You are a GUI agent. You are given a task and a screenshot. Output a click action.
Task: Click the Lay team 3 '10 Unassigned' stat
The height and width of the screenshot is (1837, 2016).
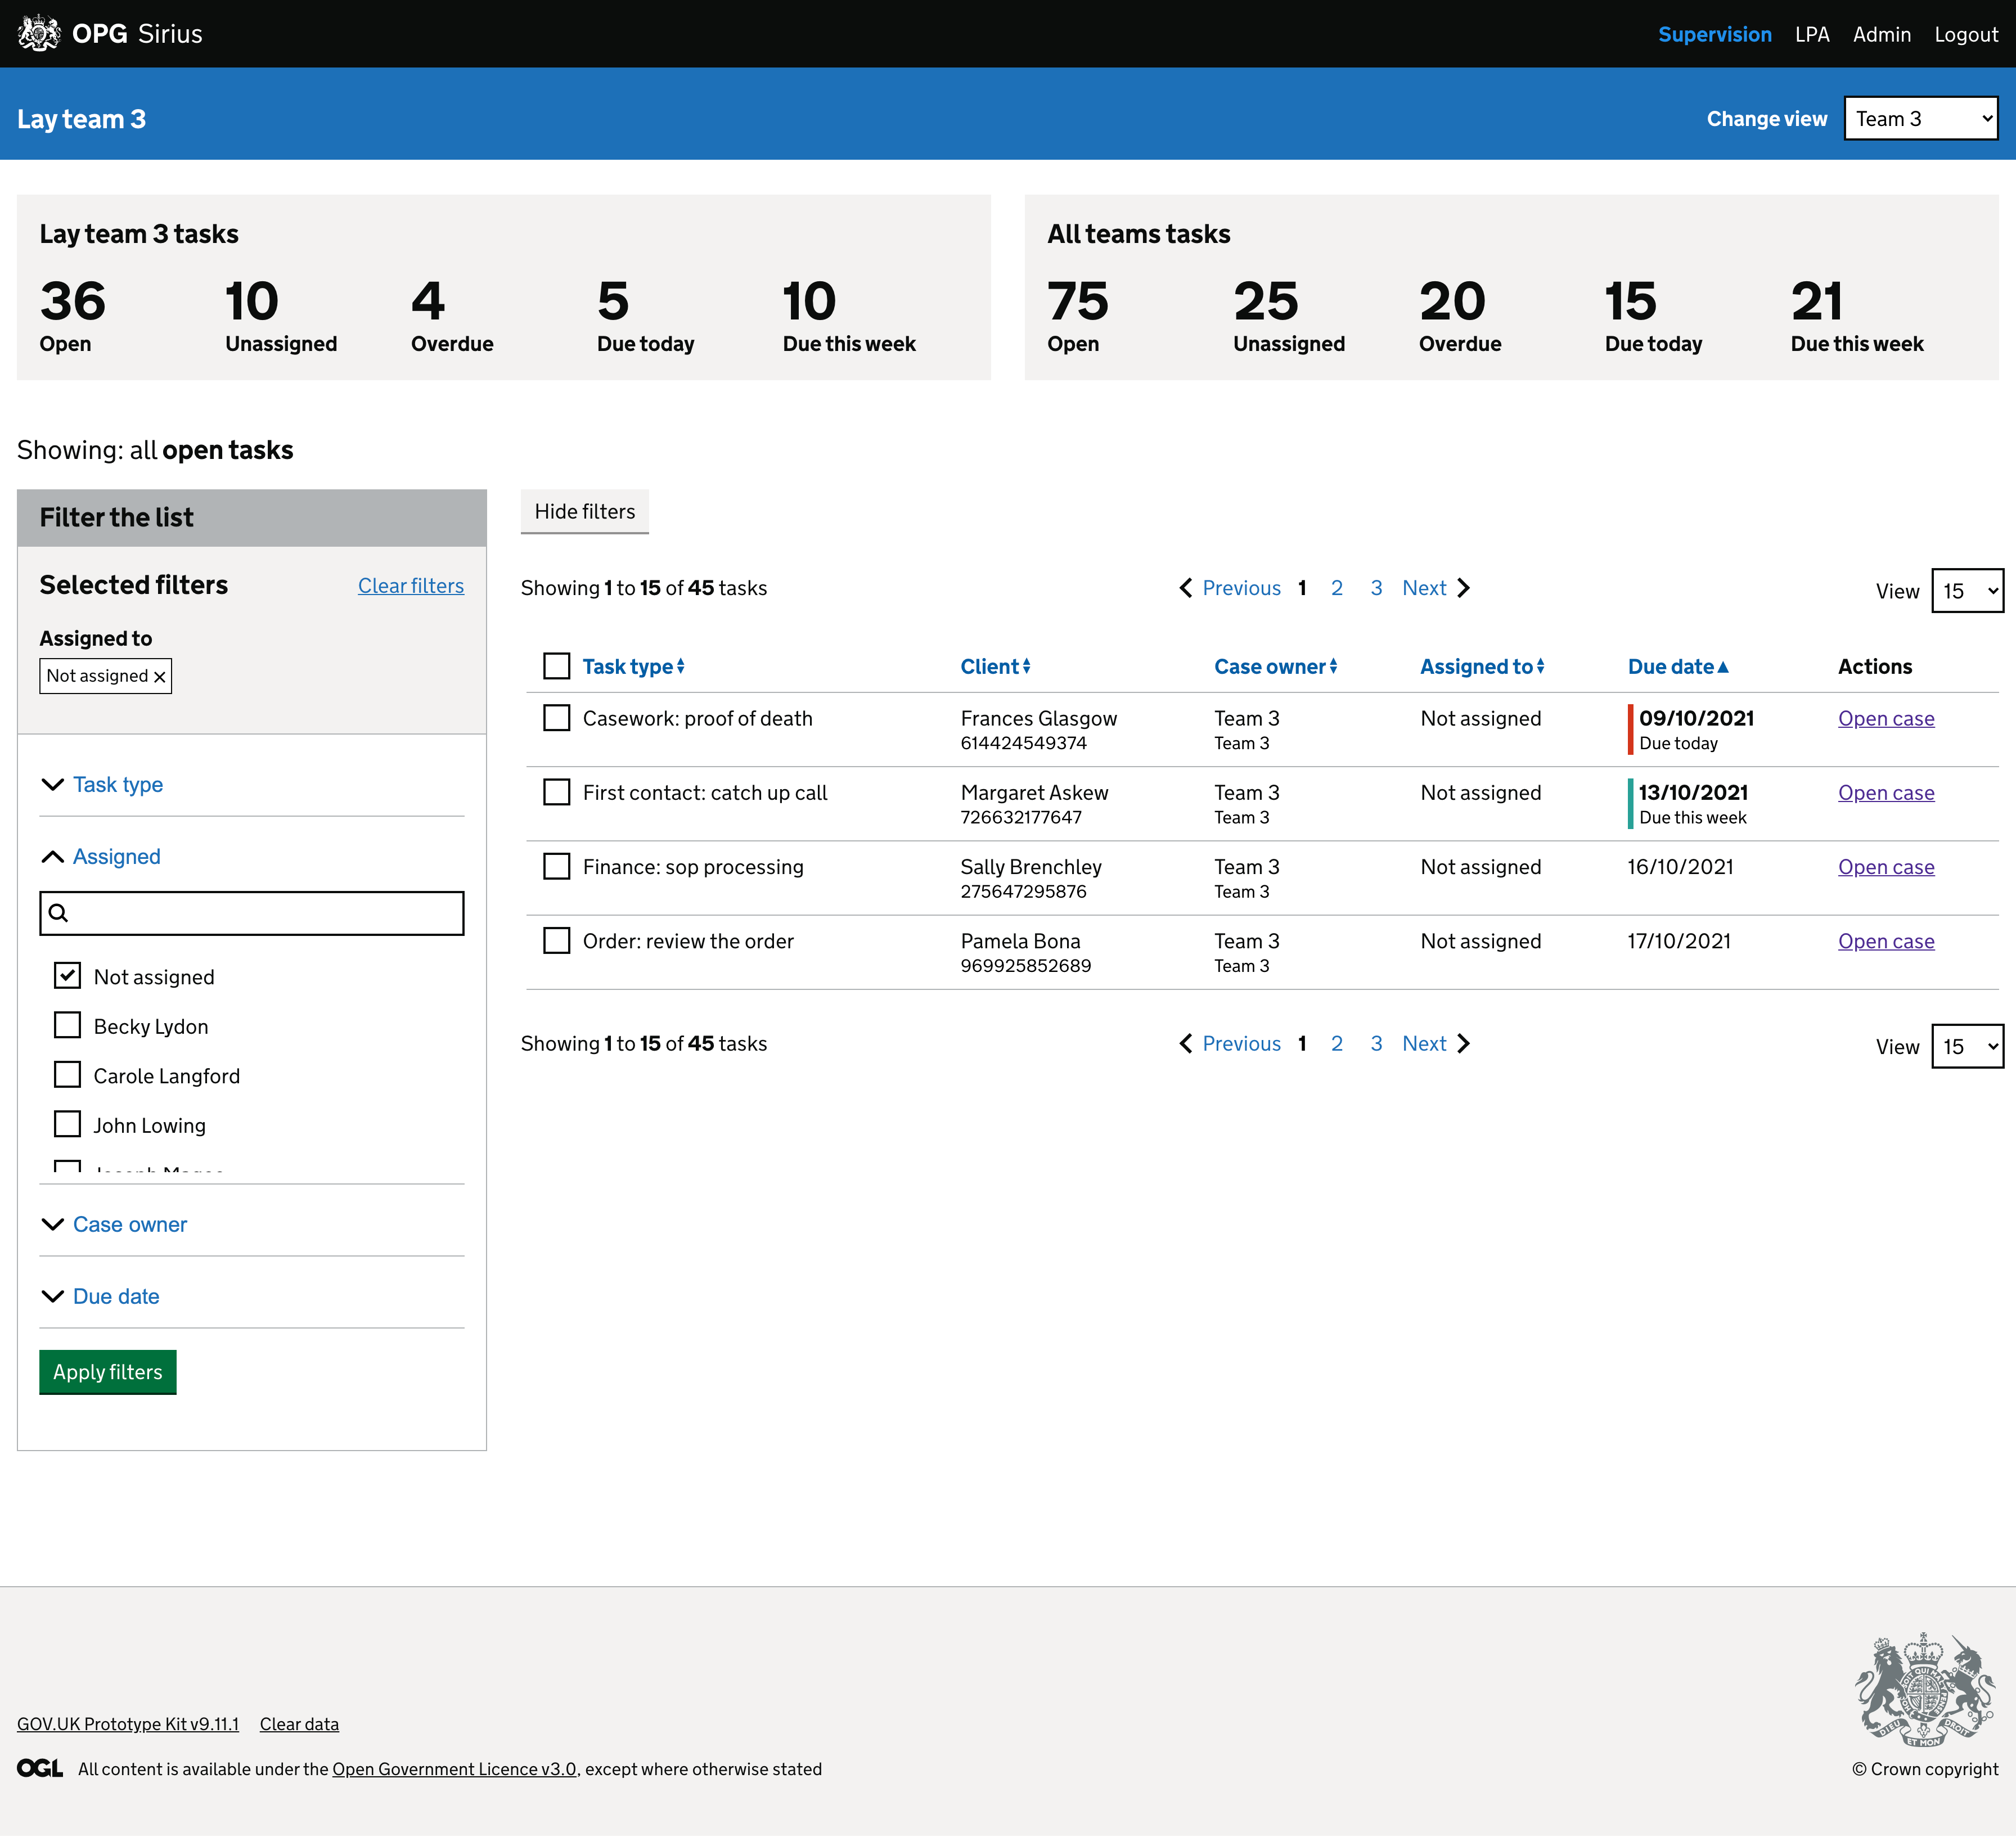pos(281,316)
